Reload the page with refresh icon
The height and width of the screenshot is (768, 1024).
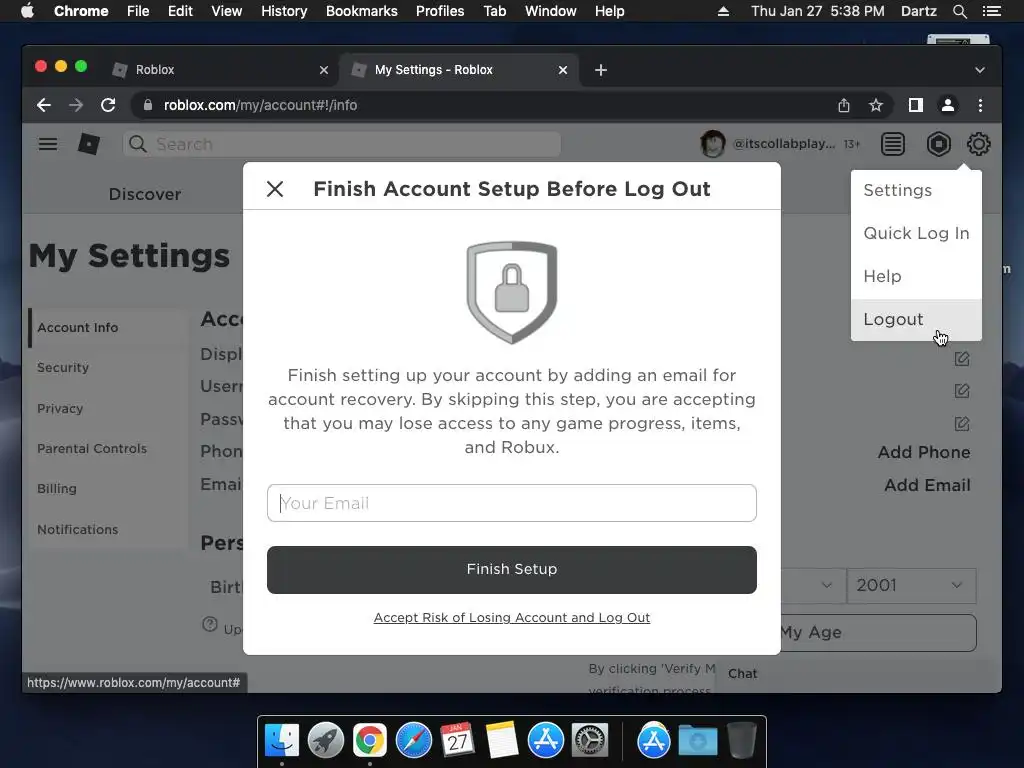click(108, 105)
